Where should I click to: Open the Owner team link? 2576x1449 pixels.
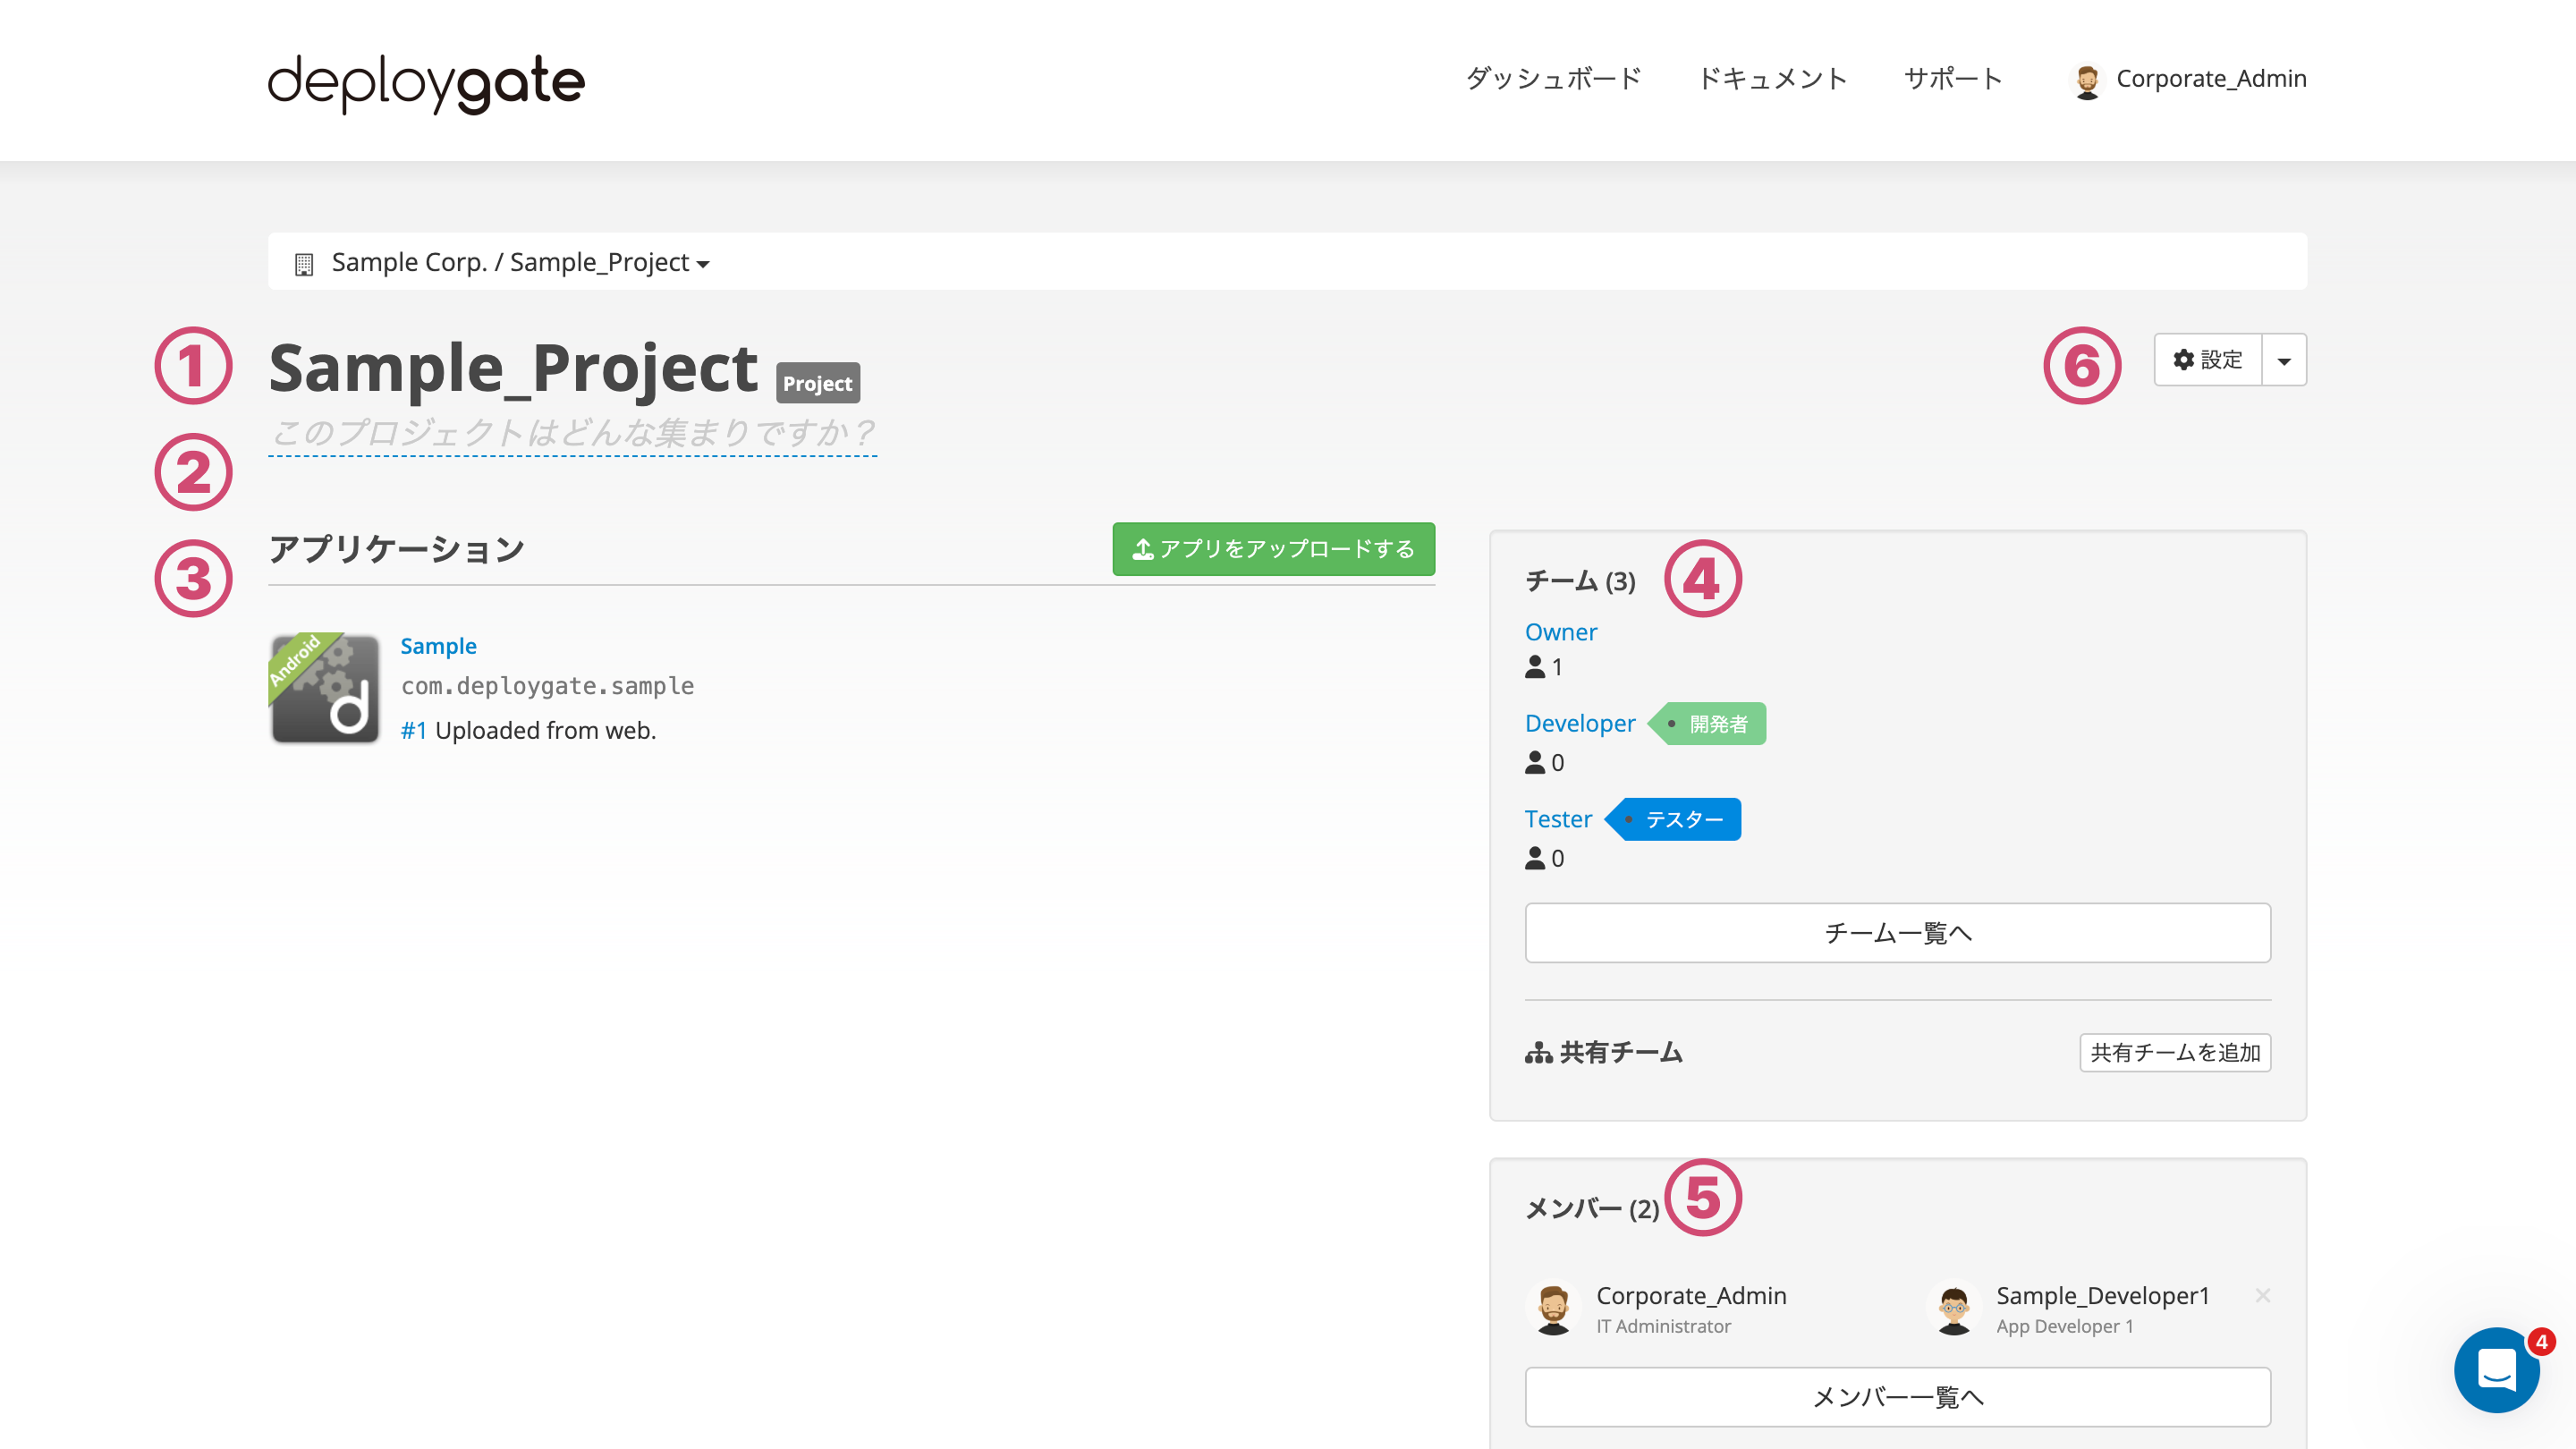(x=1560, y=632)
